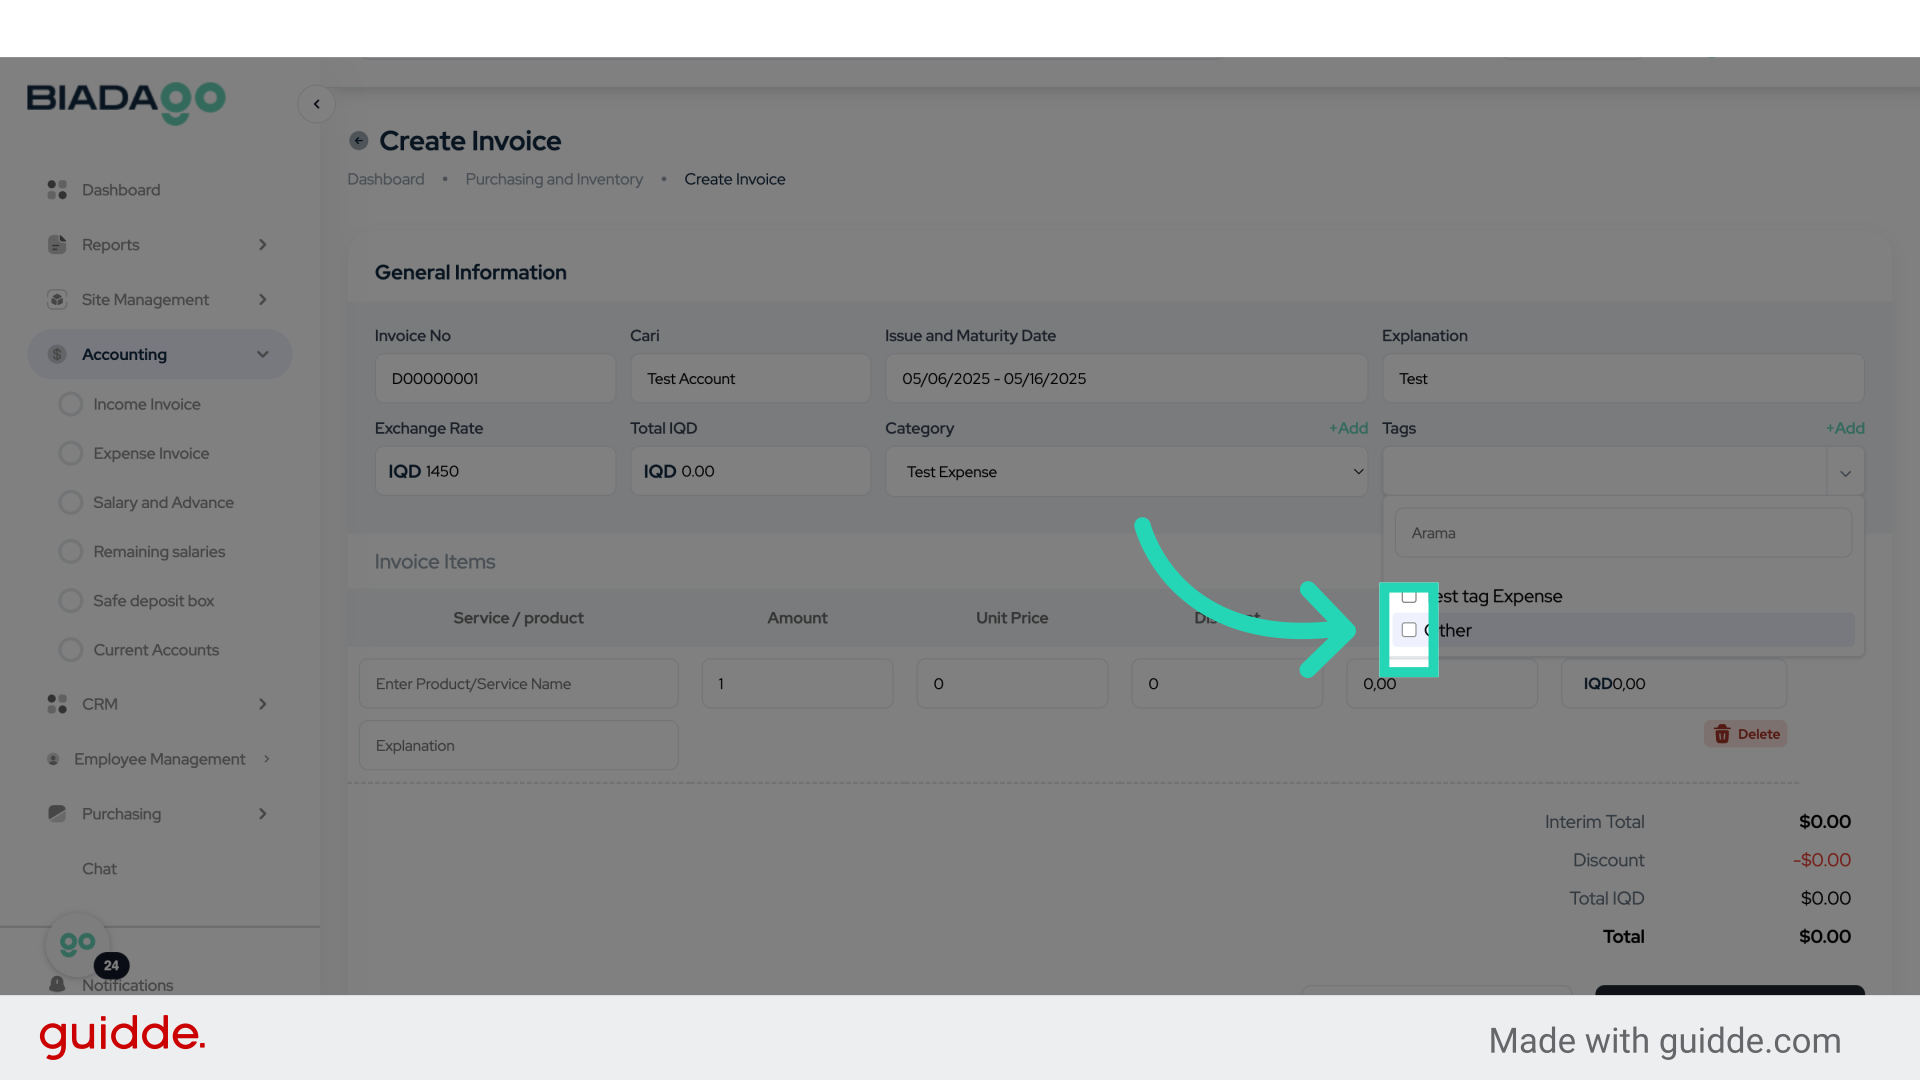Screen dimensions: 1920x1080
Task: Collapse sidebar with the chevron button
Action: [x=316, y=104]
